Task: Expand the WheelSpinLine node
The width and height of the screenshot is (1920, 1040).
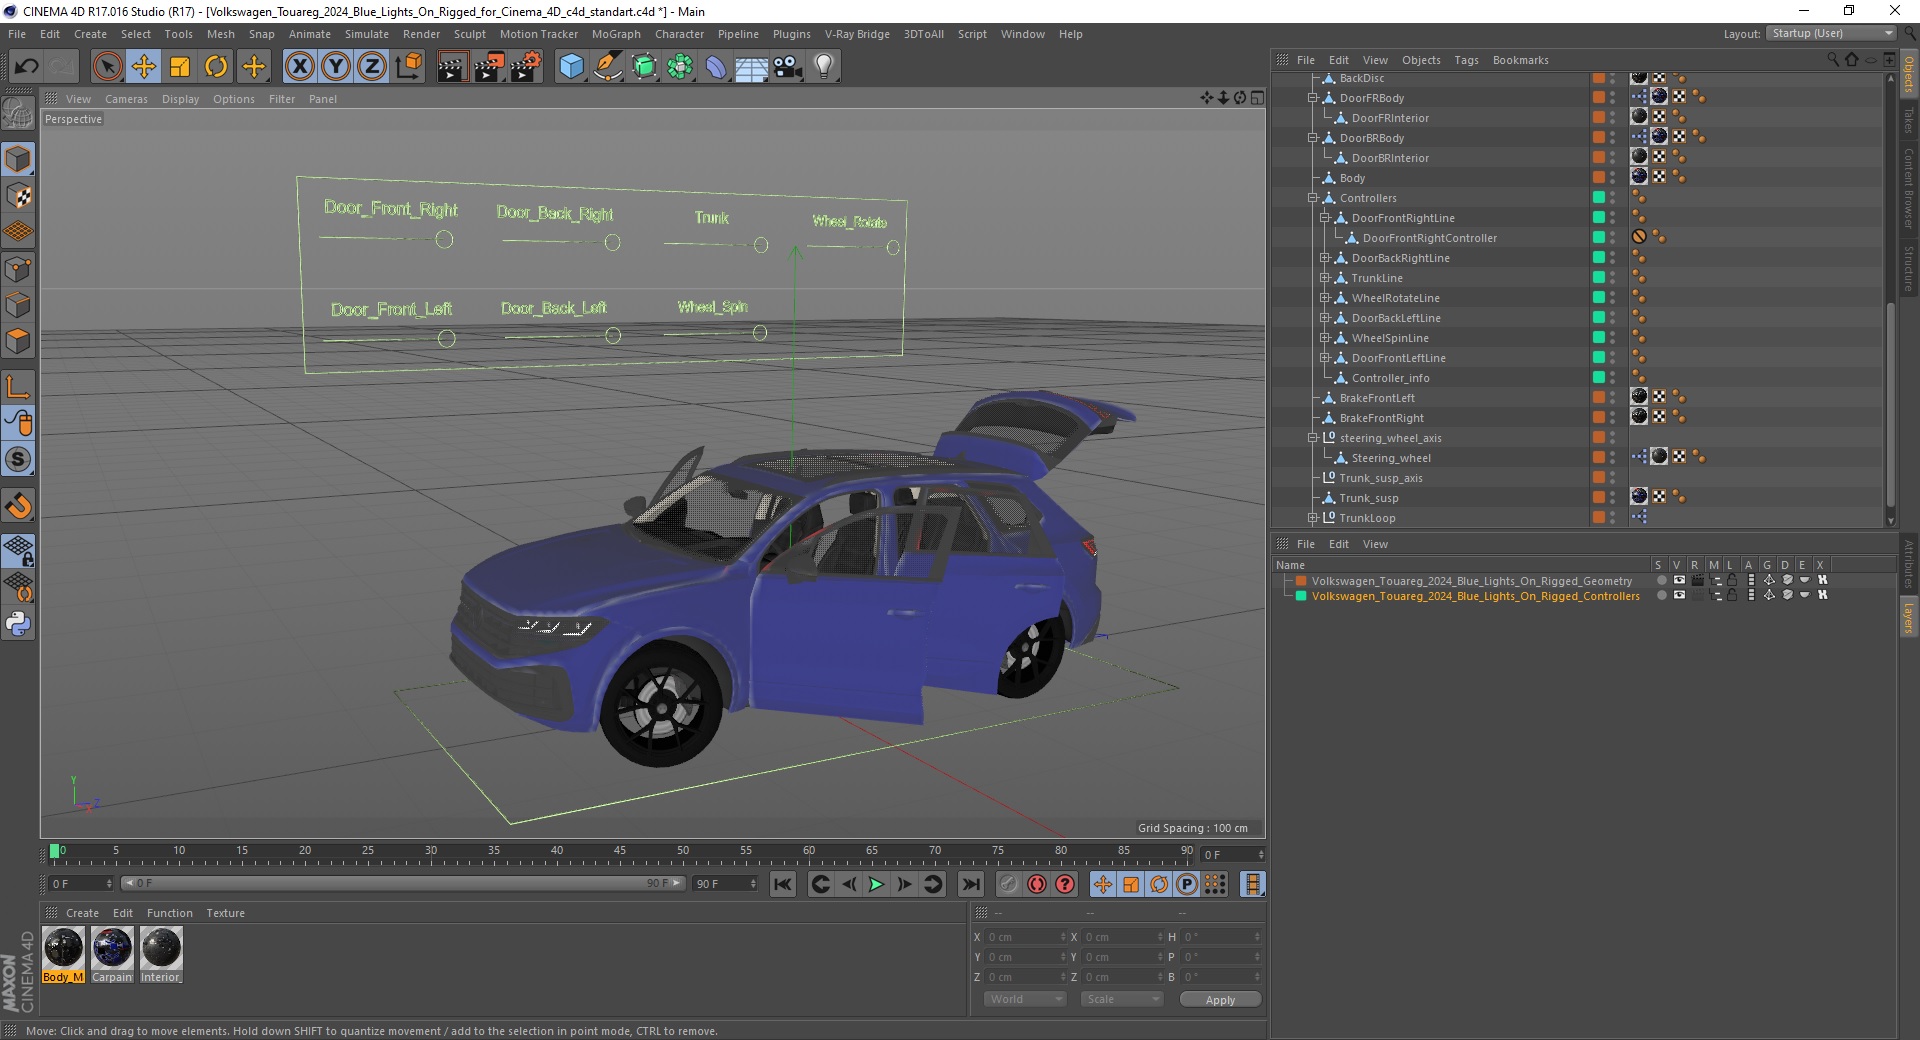Action: coord(1325,338)
